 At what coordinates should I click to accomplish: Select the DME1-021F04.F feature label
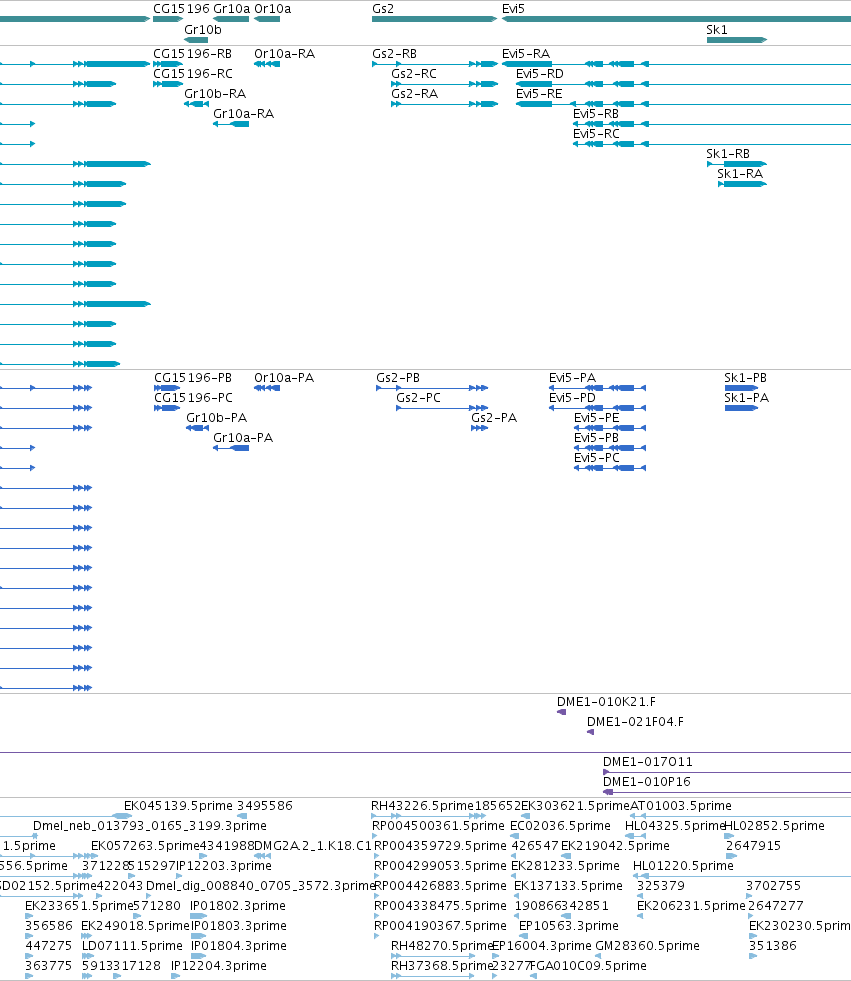(635, 722)
